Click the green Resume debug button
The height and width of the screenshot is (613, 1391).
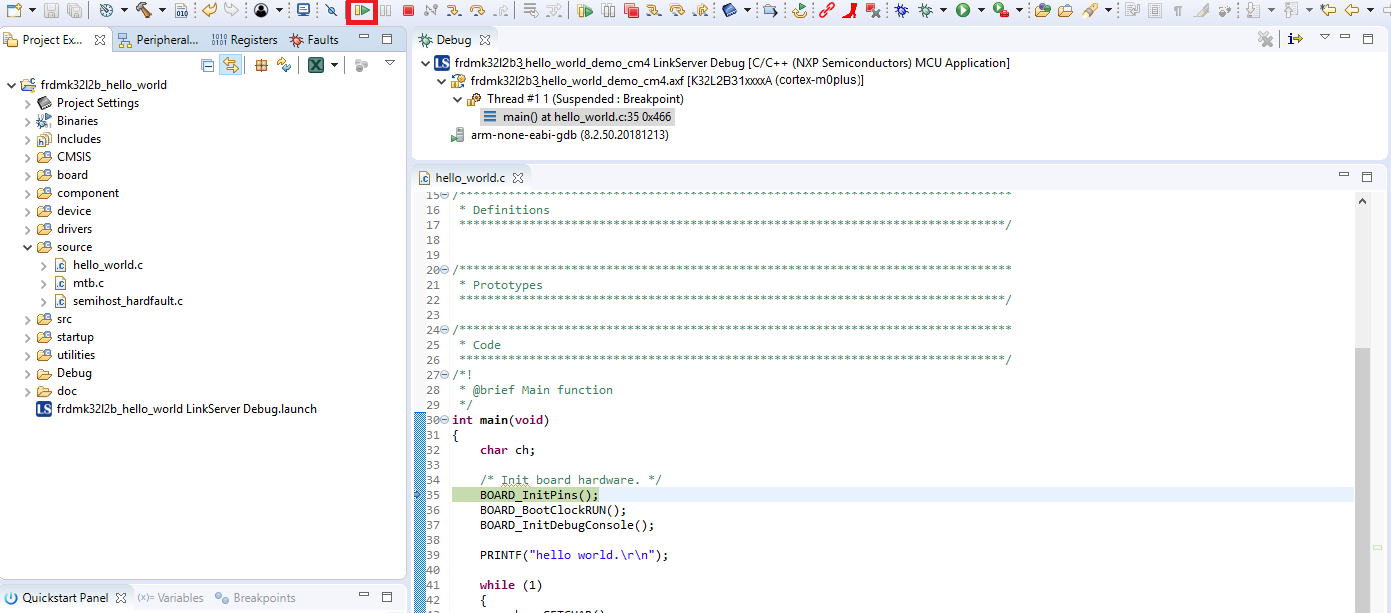[x=362, y=11]
